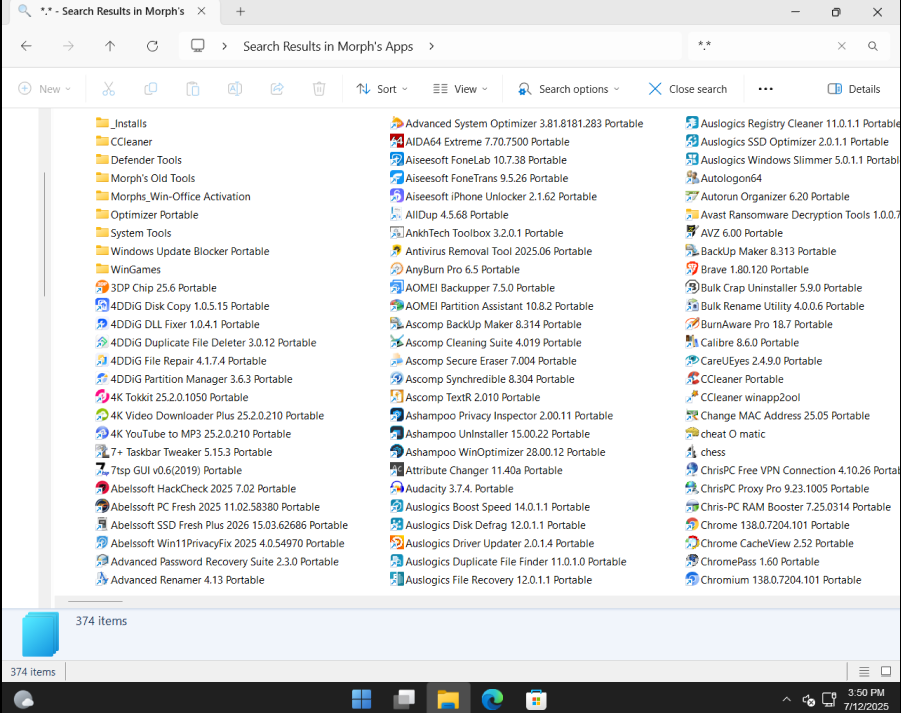Go up one folder level
Screen dimensions: 901x713
pyautogui.click(x=110, y=46)
